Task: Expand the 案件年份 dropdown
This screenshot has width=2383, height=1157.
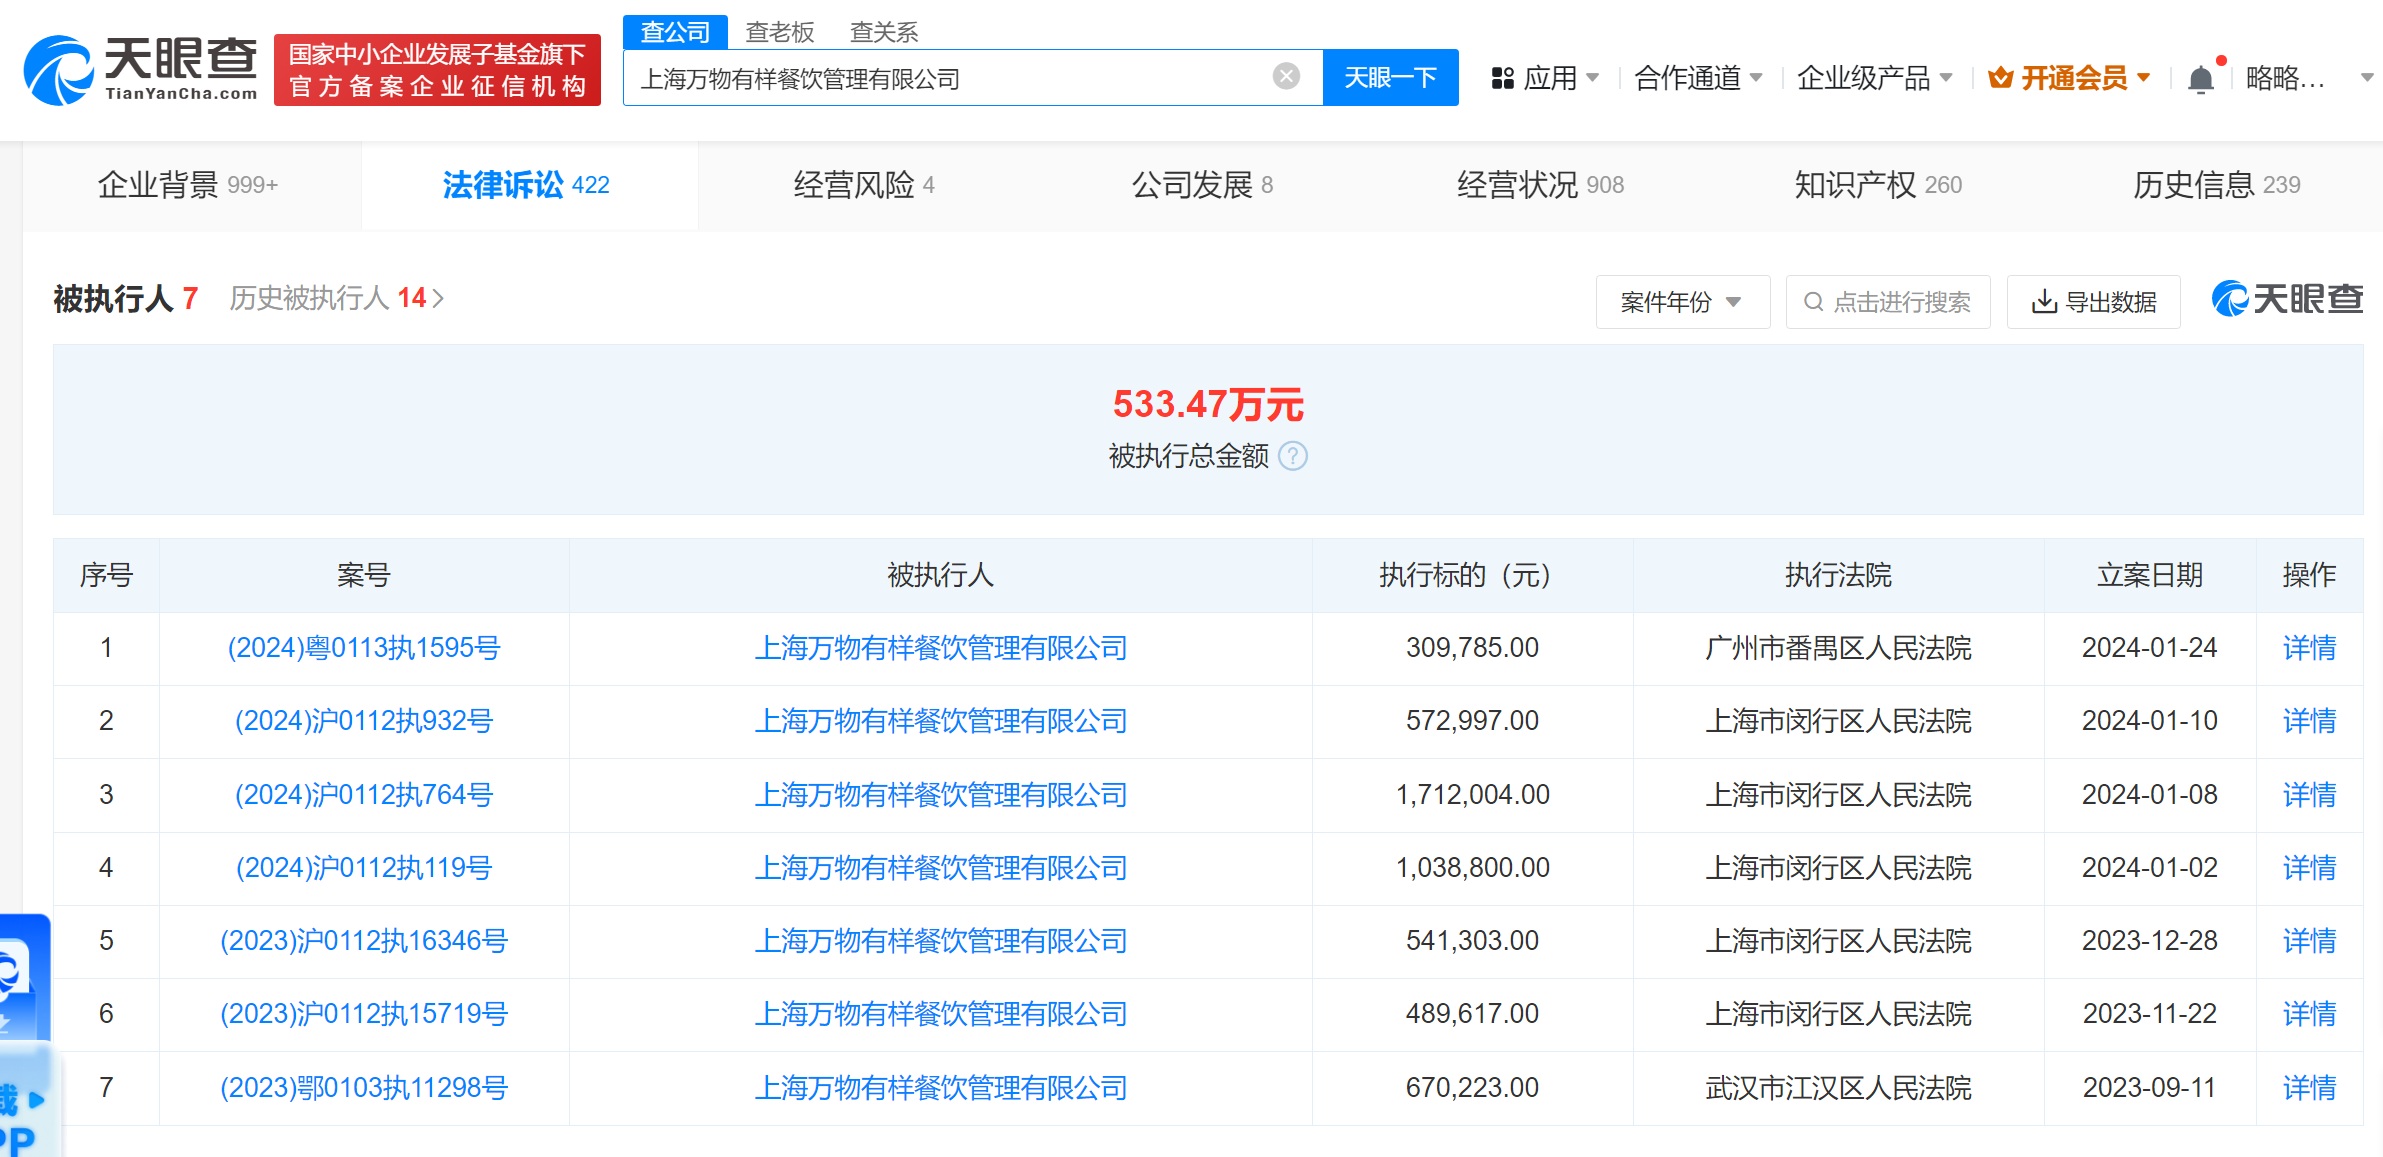Action: [x=1683, y=302]
